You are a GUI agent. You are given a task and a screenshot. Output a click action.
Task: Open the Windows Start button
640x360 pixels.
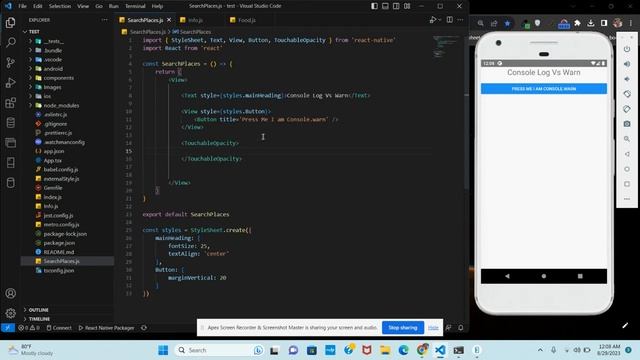coord(163,350)
